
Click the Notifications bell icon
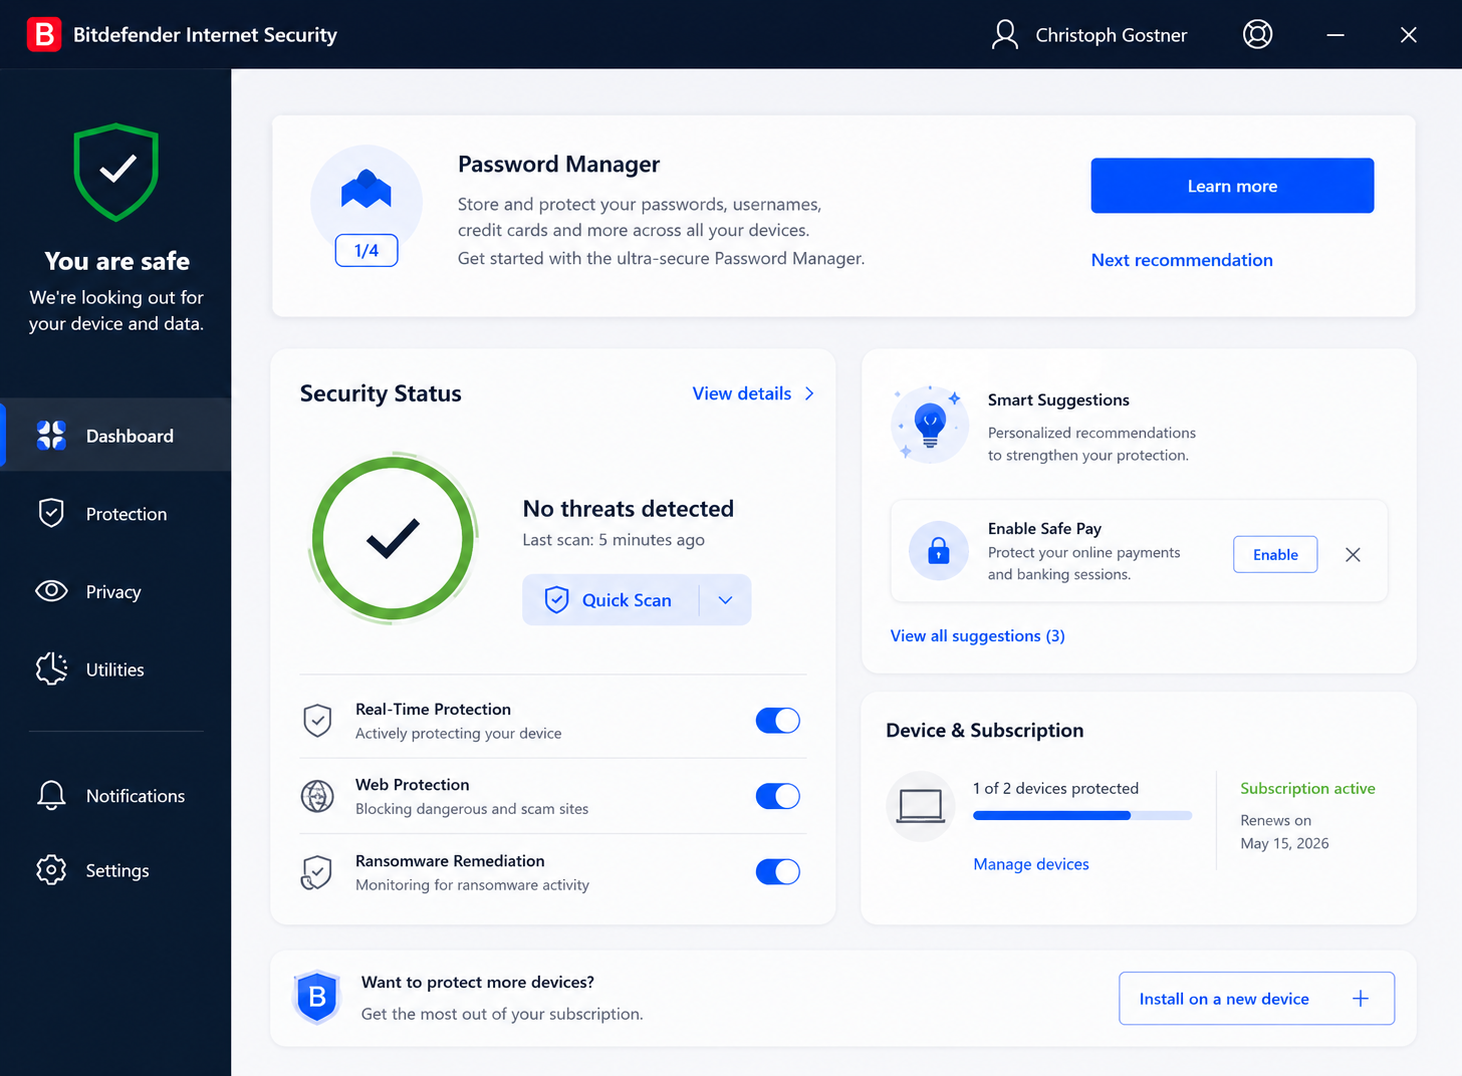coord(51,795)
